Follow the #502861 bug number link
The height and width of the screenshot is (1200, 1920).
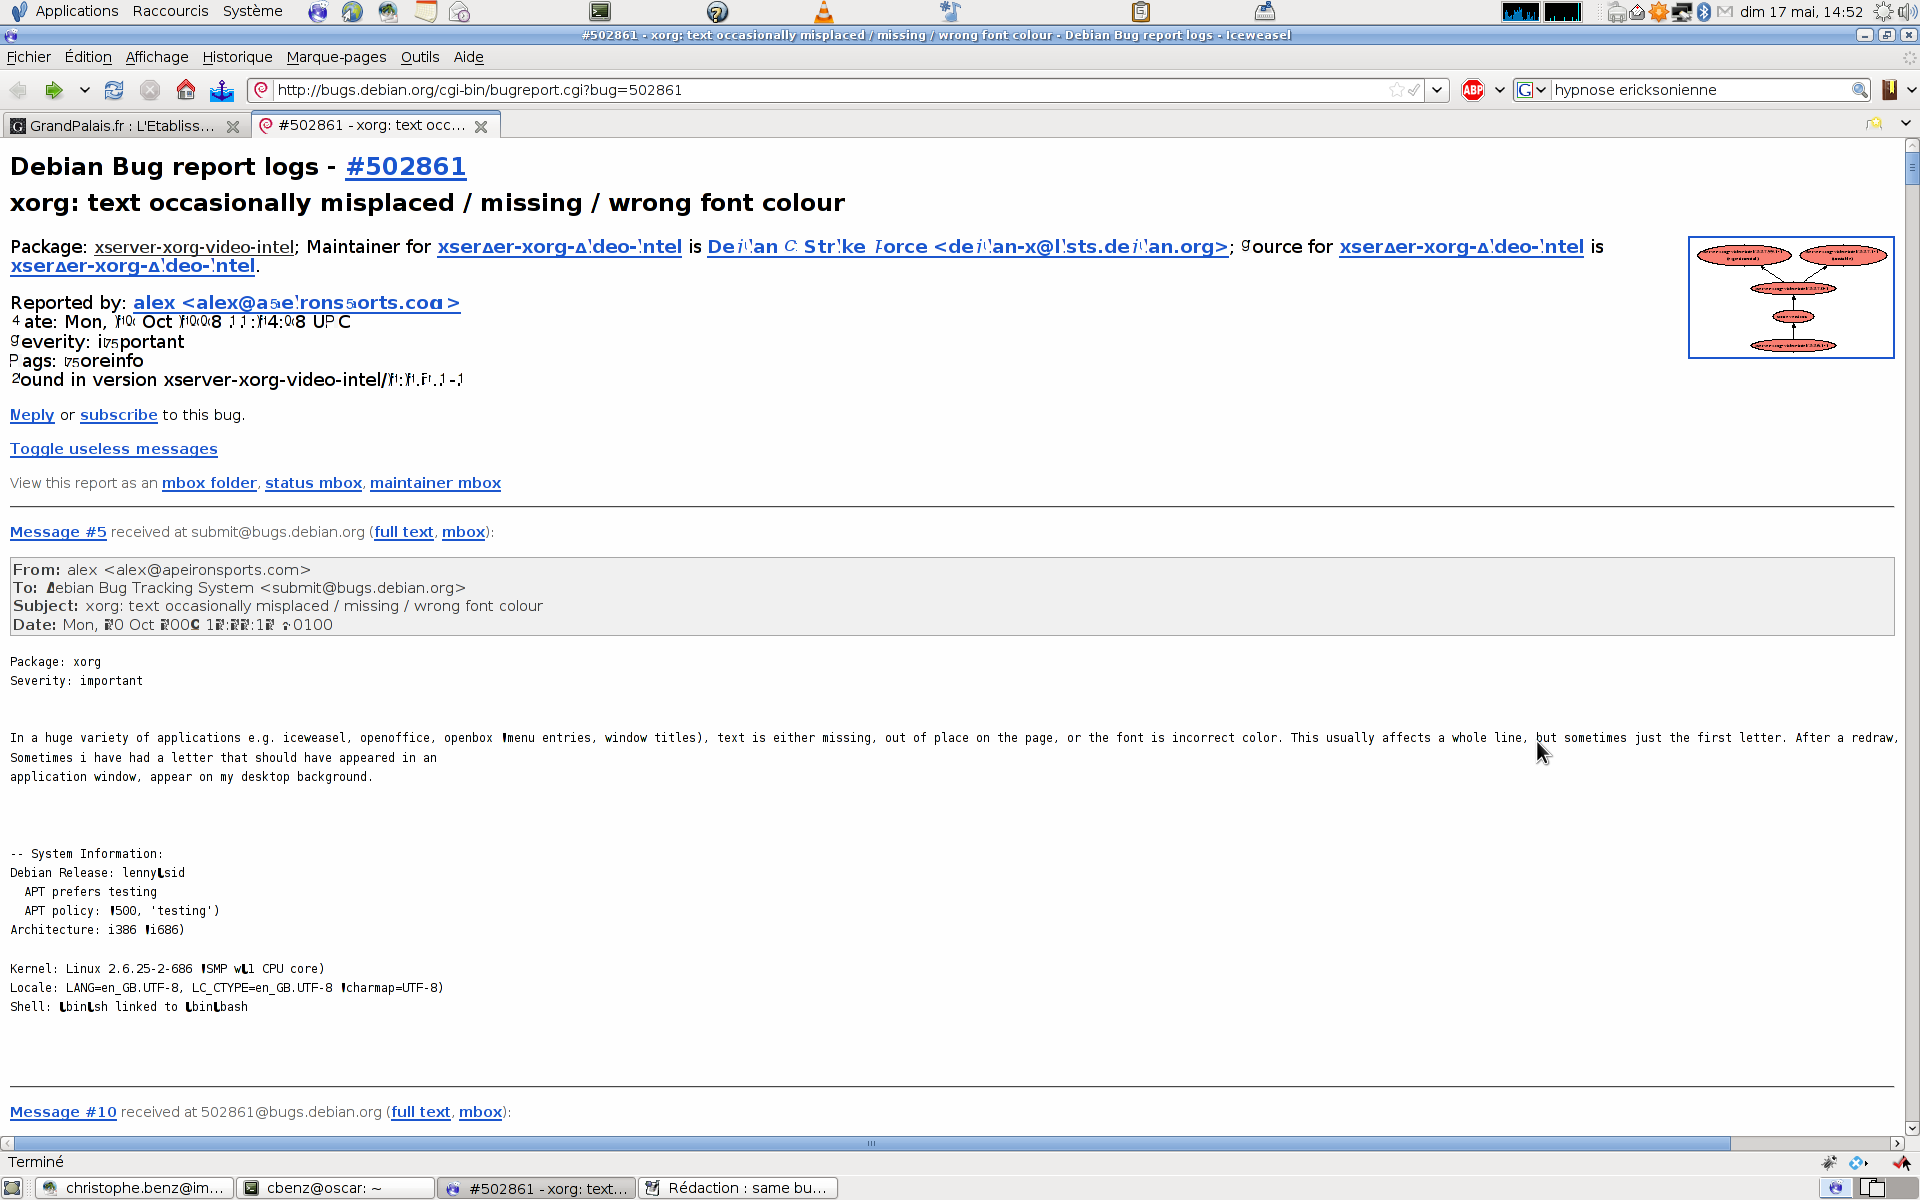tap(406, 166)
